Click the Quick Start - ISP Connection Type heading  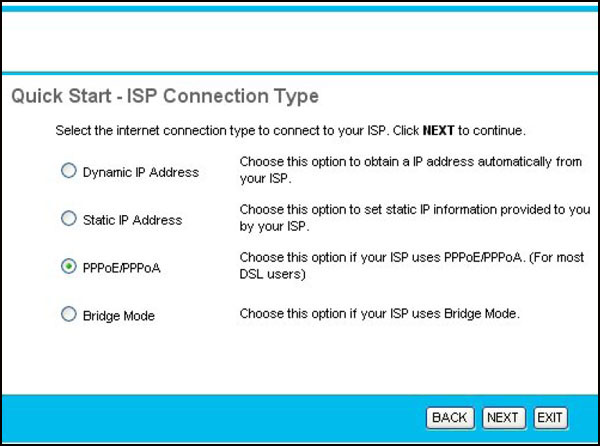click(x=164, y=97)
